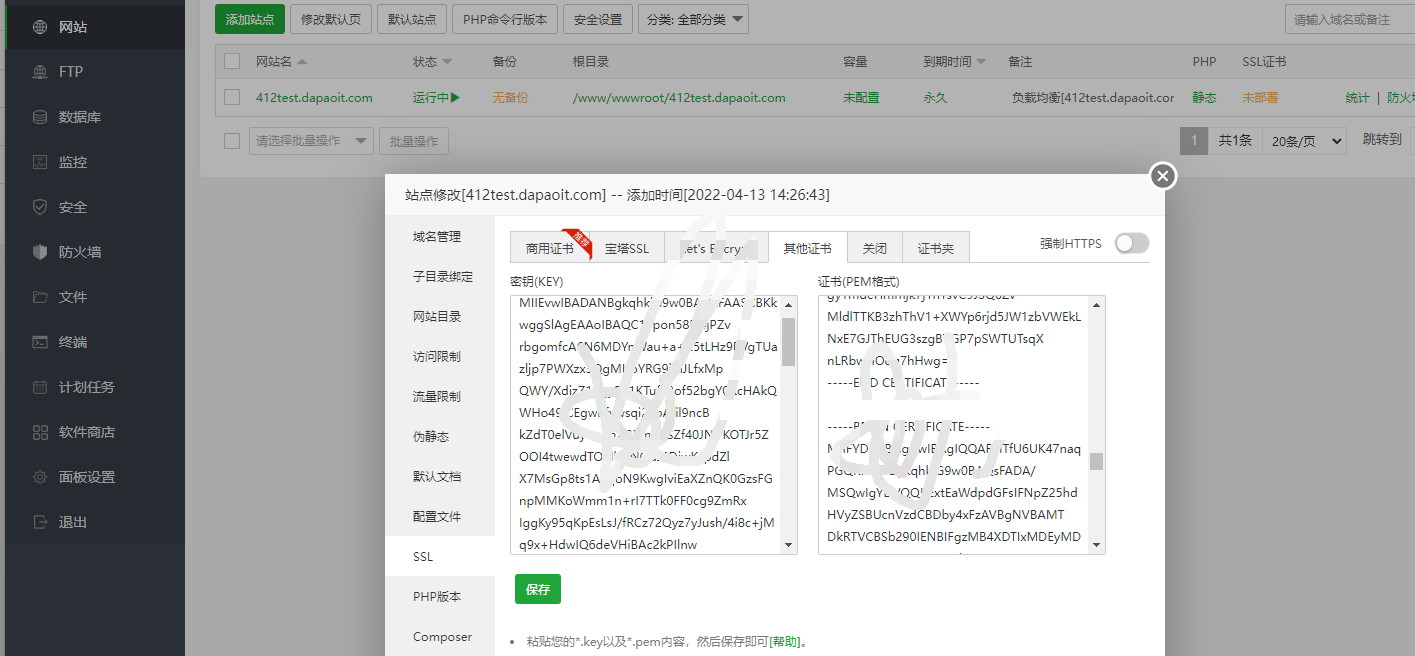Viewport: 1415px width, 656px height.
Task: Open the /www/wwwroot/412test.dapaoit.com root path link
Action: click(679, 98)
